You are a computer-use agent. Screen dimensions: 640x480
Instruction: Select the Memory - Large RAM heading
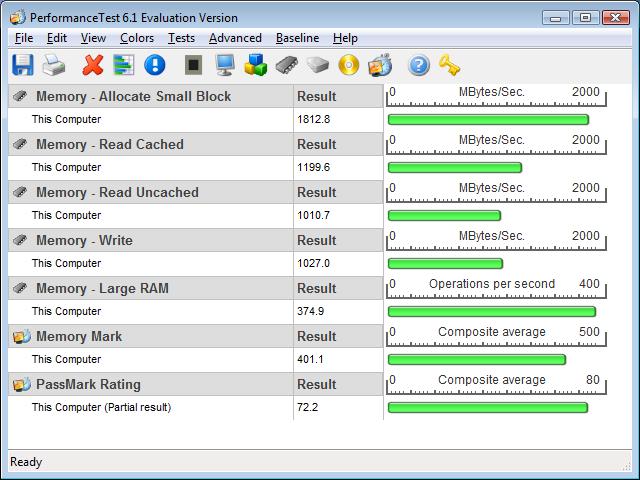102,288
